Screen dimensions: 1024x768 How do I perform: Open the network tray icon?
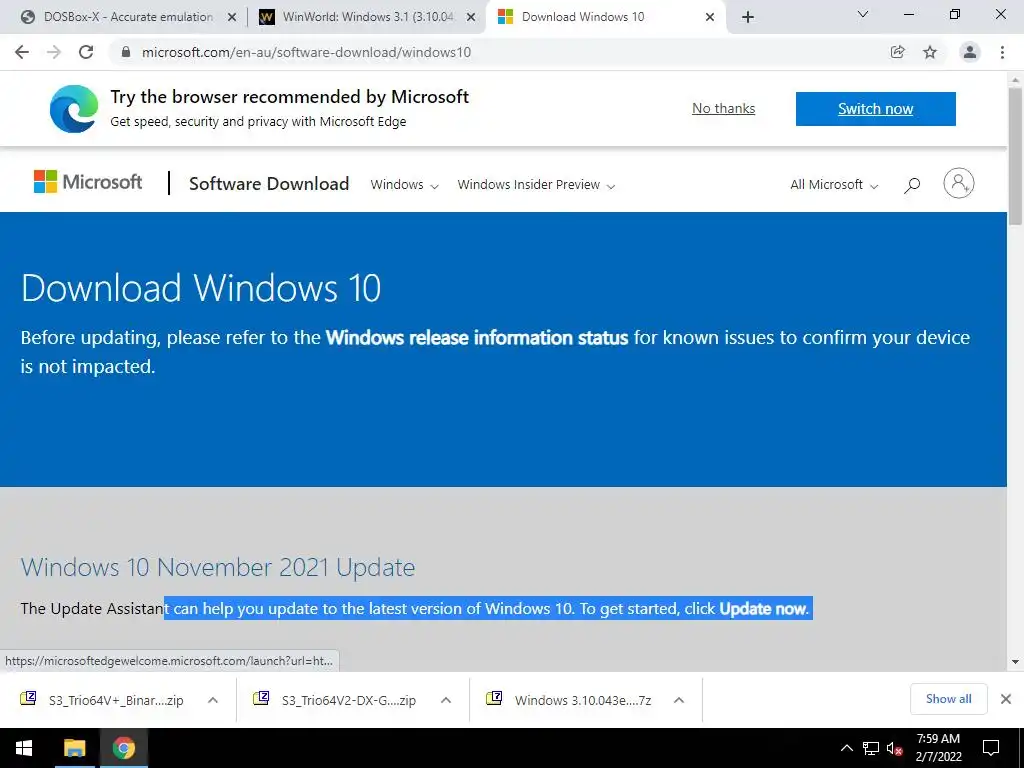pyautogui.click(x=871, y=748)
